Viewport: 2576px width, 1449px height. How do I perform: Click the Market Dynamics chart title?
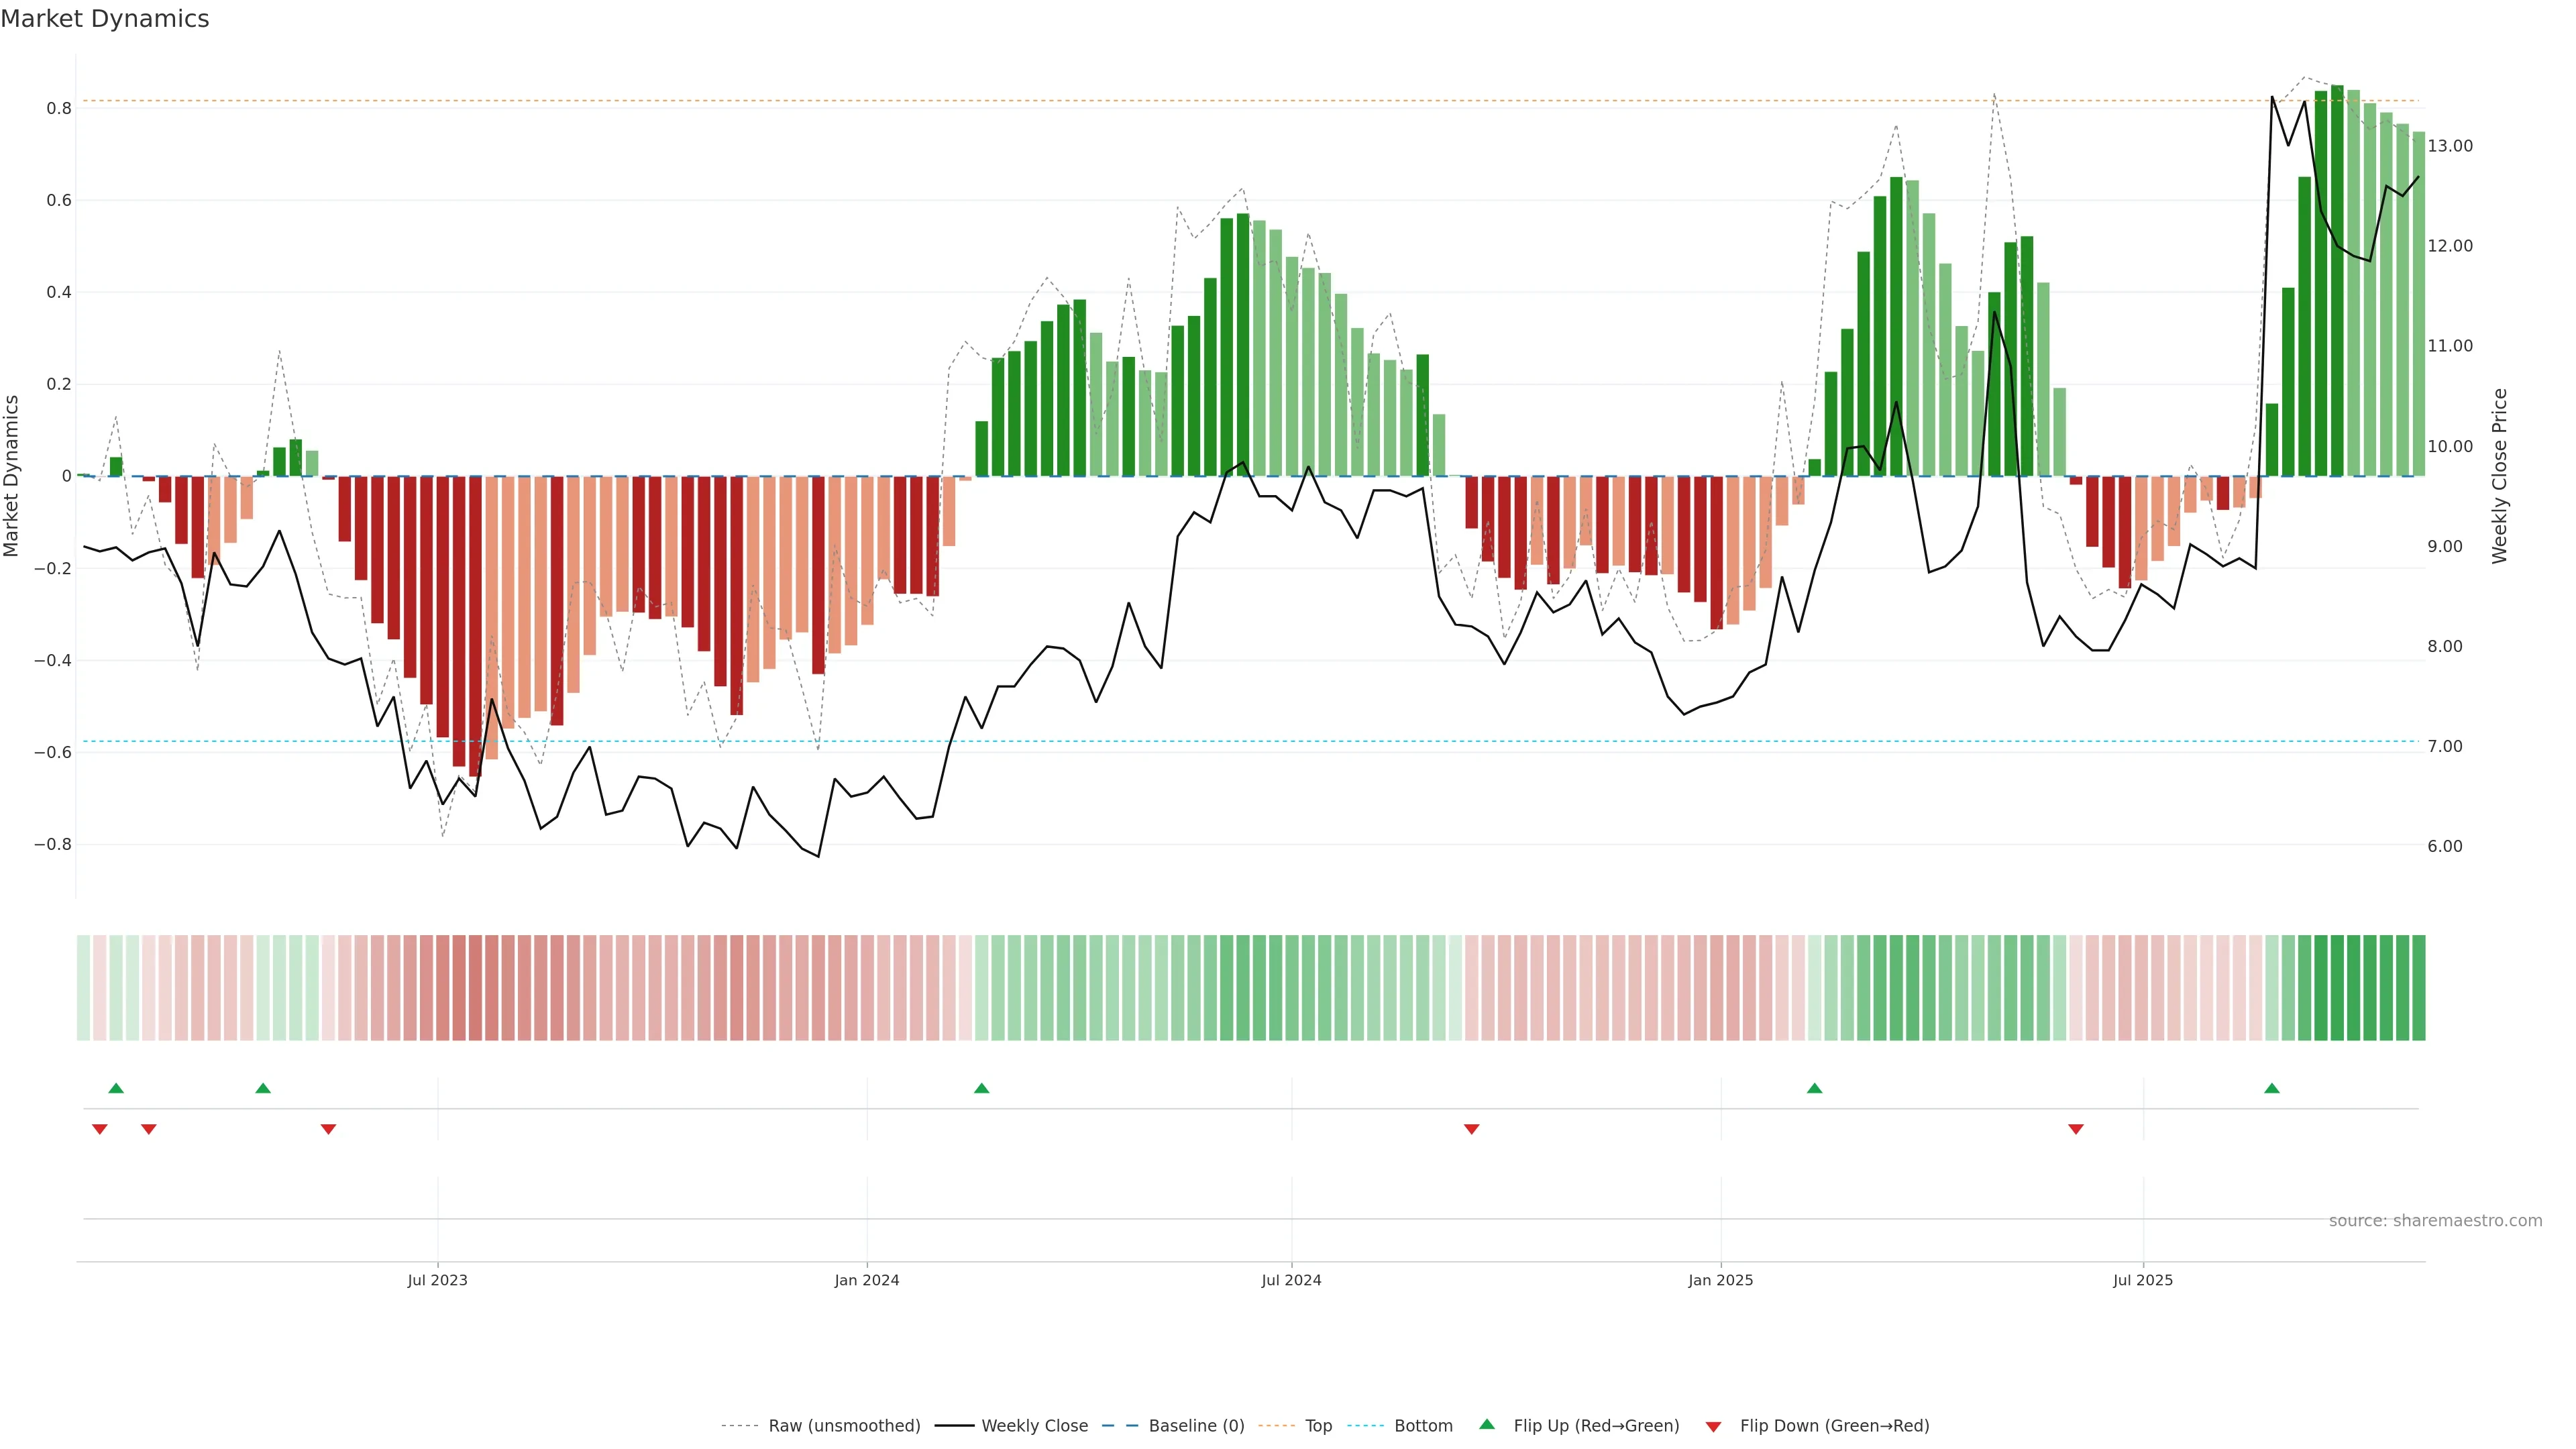coord(105,19)
